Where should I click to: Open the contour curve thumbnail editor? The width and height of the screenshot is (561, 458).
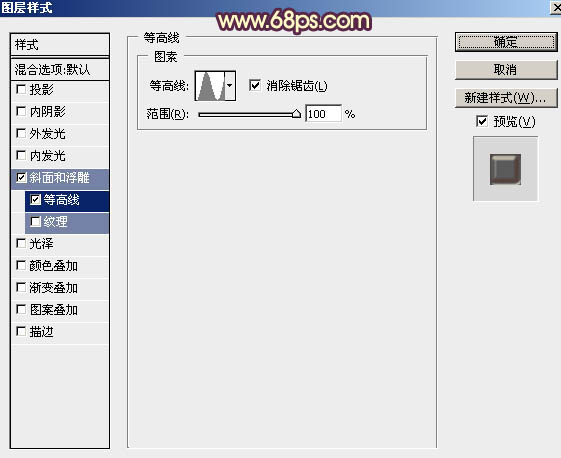point(210,86)
